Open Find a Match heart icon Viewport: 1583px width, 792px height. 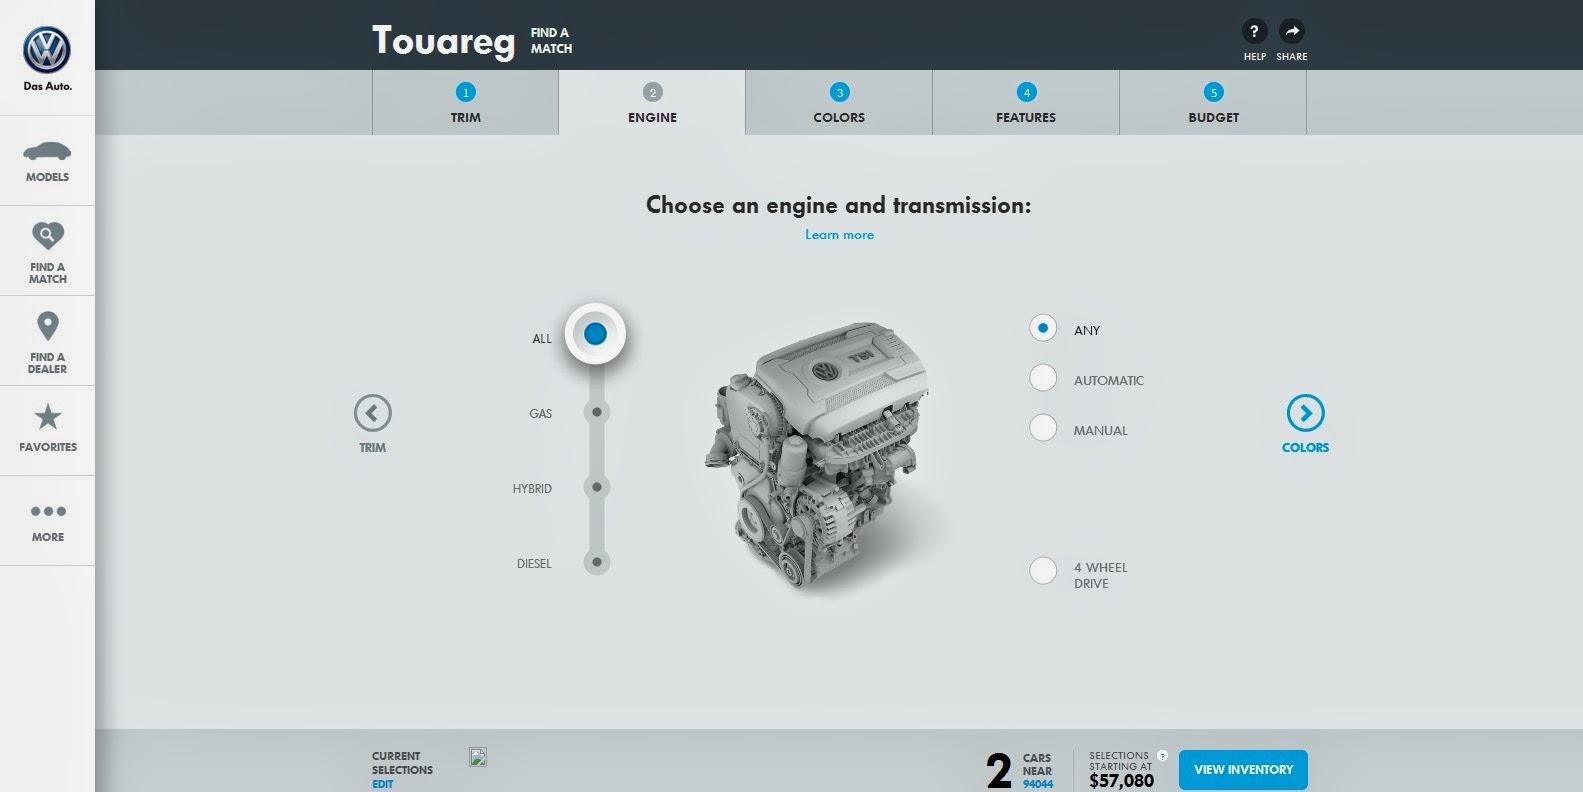(x=47, y=236)
